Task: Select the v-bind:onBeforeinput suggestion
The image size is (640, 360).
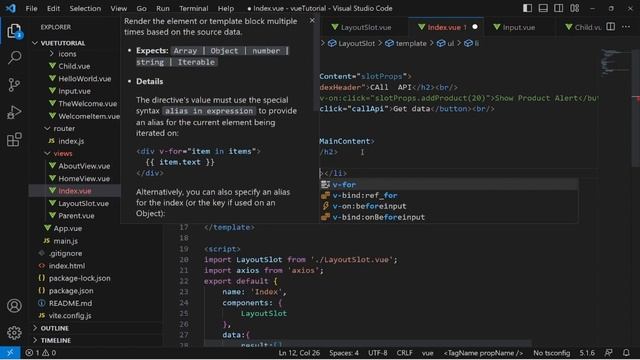Action: click(x=449, y=217)
